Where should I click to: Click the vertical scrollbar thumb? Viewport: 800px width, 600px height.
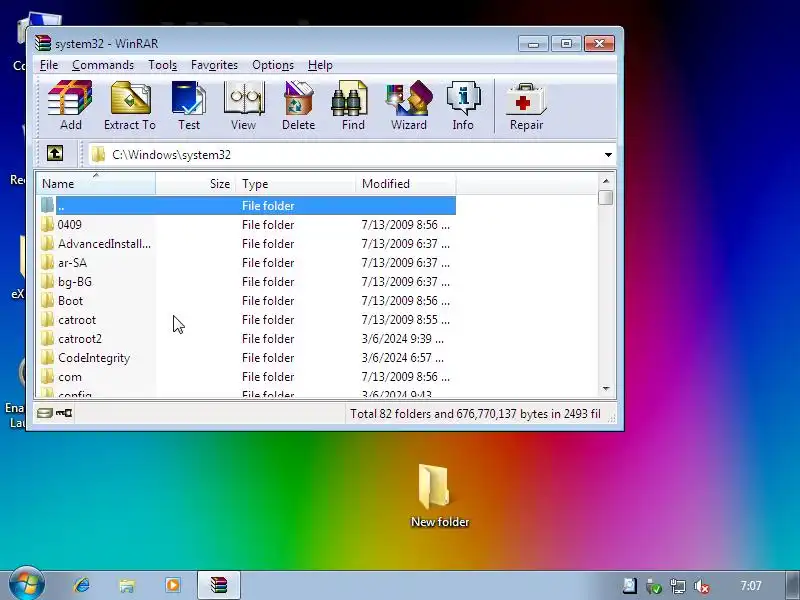tap(606, 197)
